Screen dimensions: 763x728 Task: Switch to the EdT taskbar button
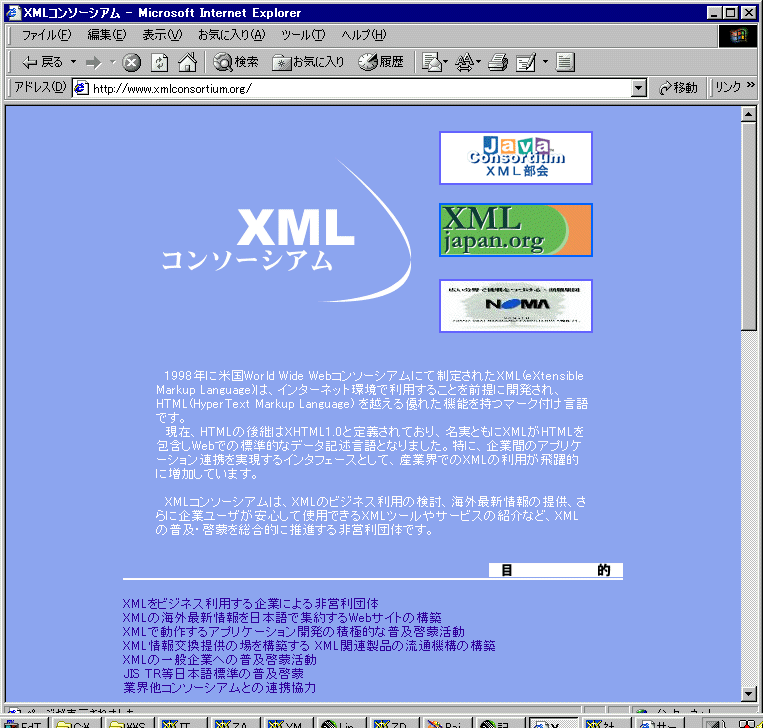[x=23, y=723]
